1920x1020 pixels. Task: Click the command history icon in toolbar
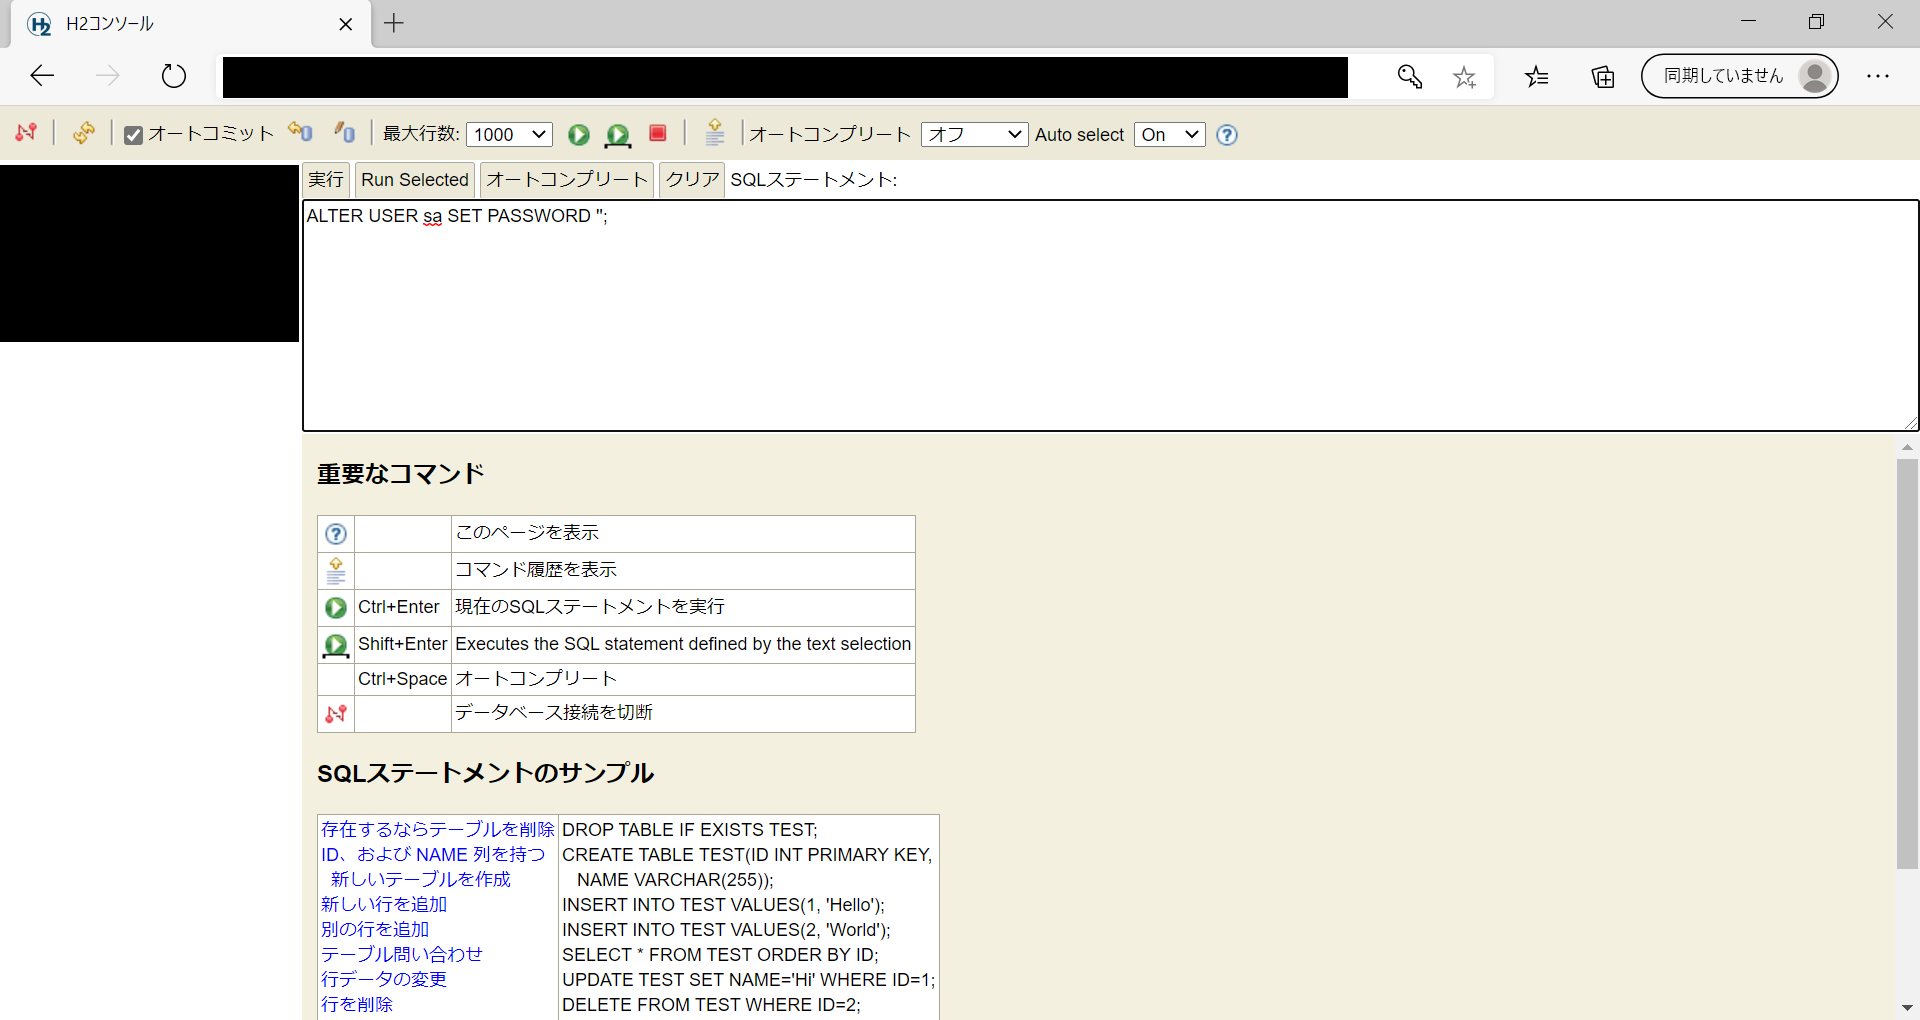point(715,132)
